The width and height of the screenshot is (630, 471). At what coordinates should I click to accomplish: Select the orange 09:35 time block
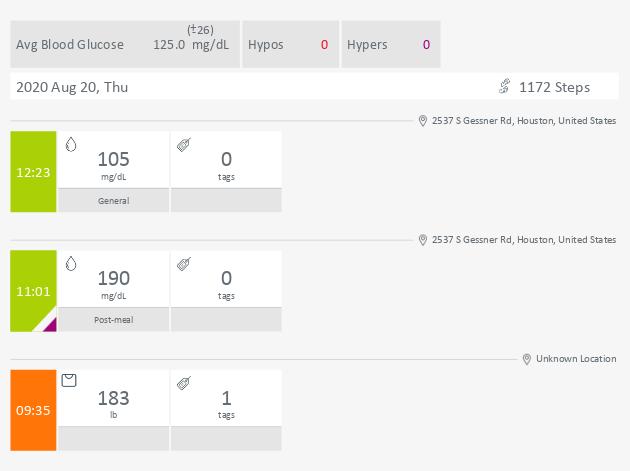[x=33, y=410]
